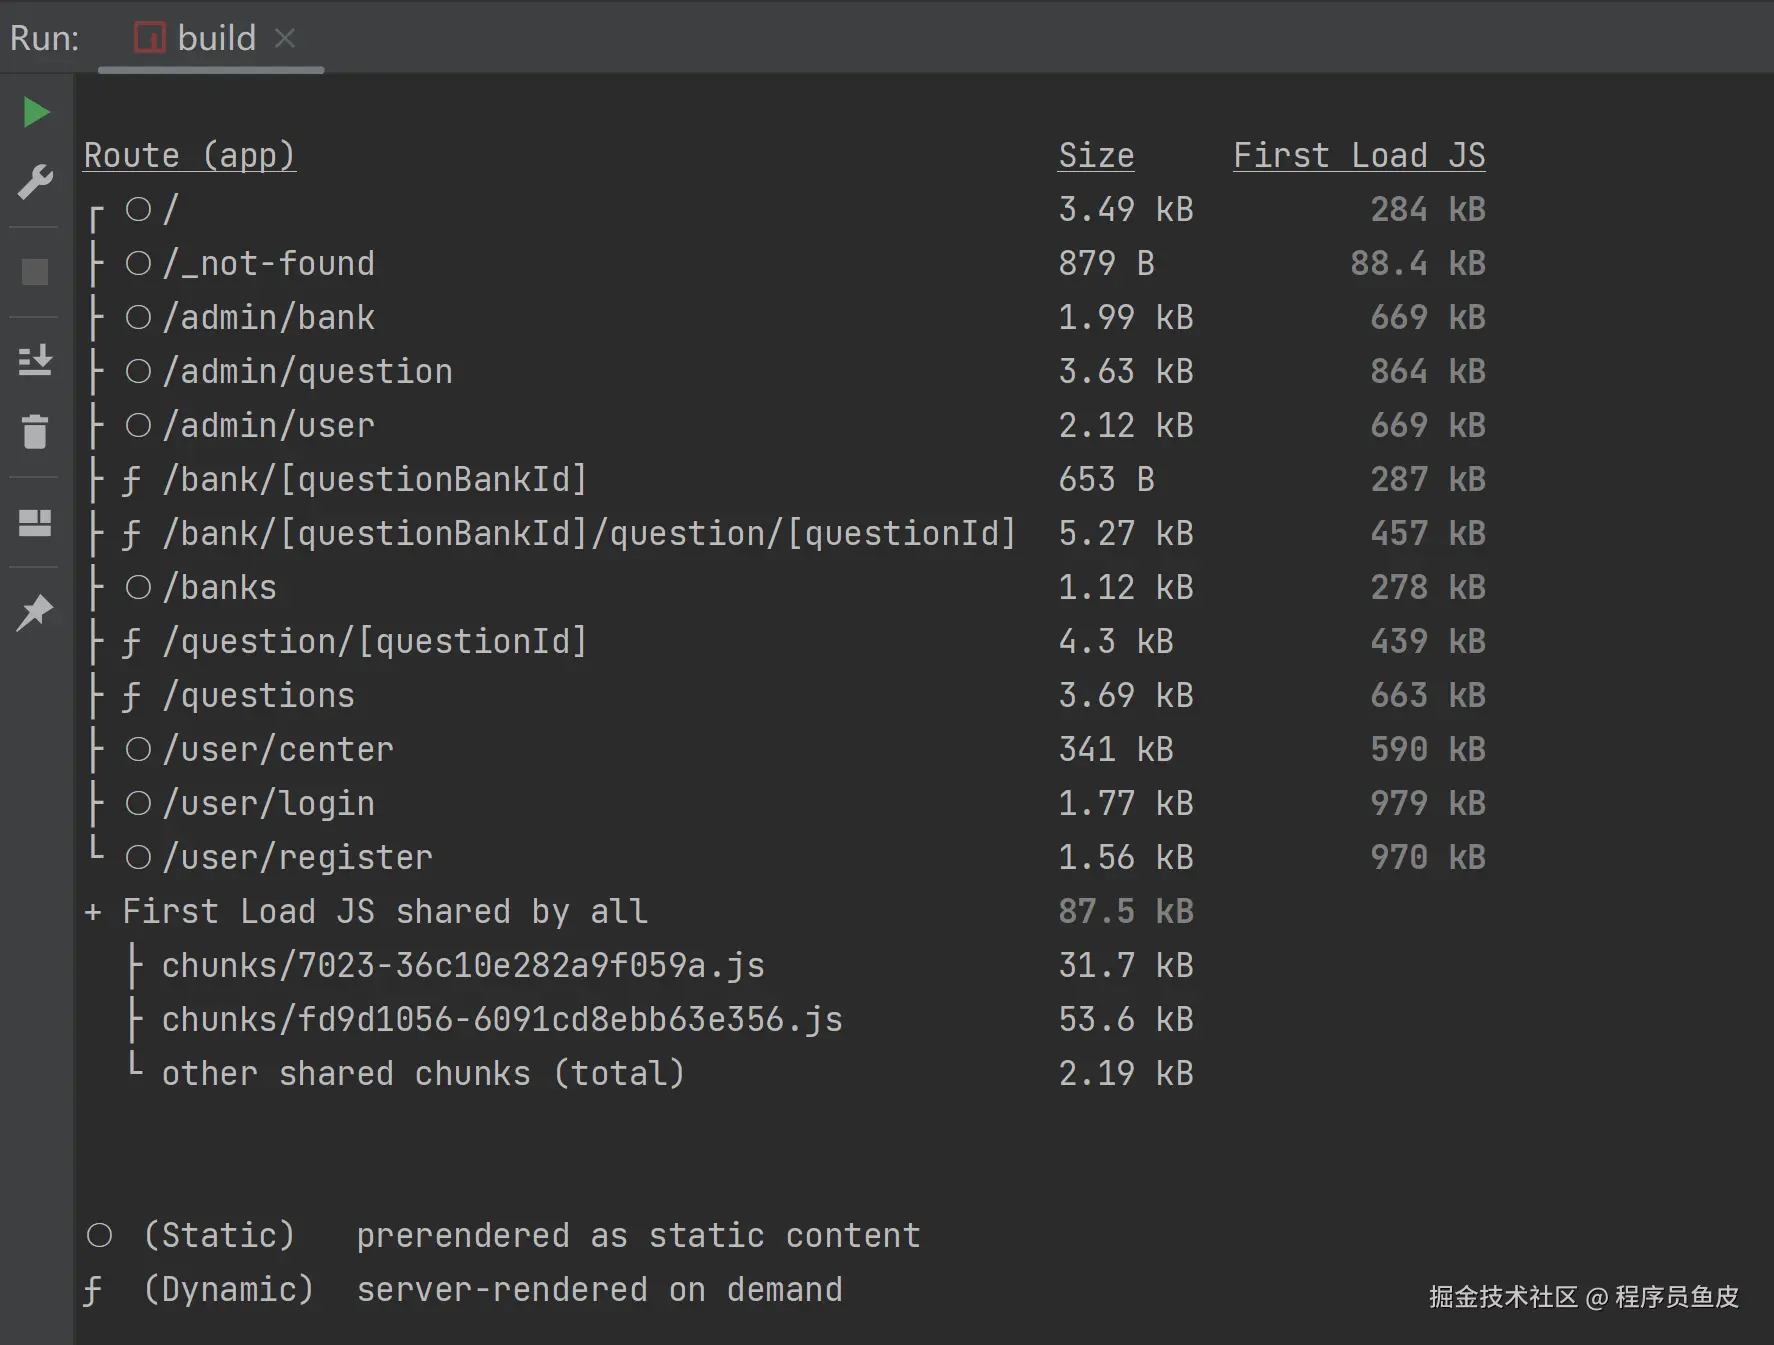
Task: Click the underlined Route (app) header
Action: point(189,155)
